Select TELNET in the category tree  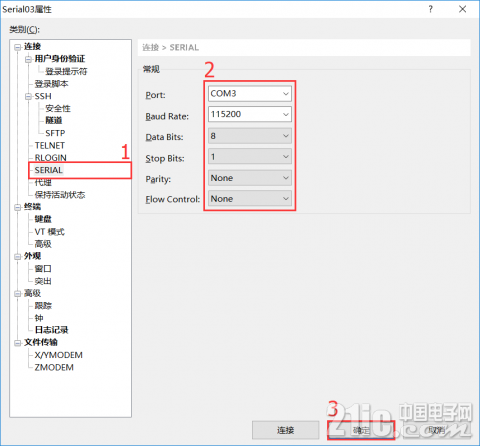point(50,145)
